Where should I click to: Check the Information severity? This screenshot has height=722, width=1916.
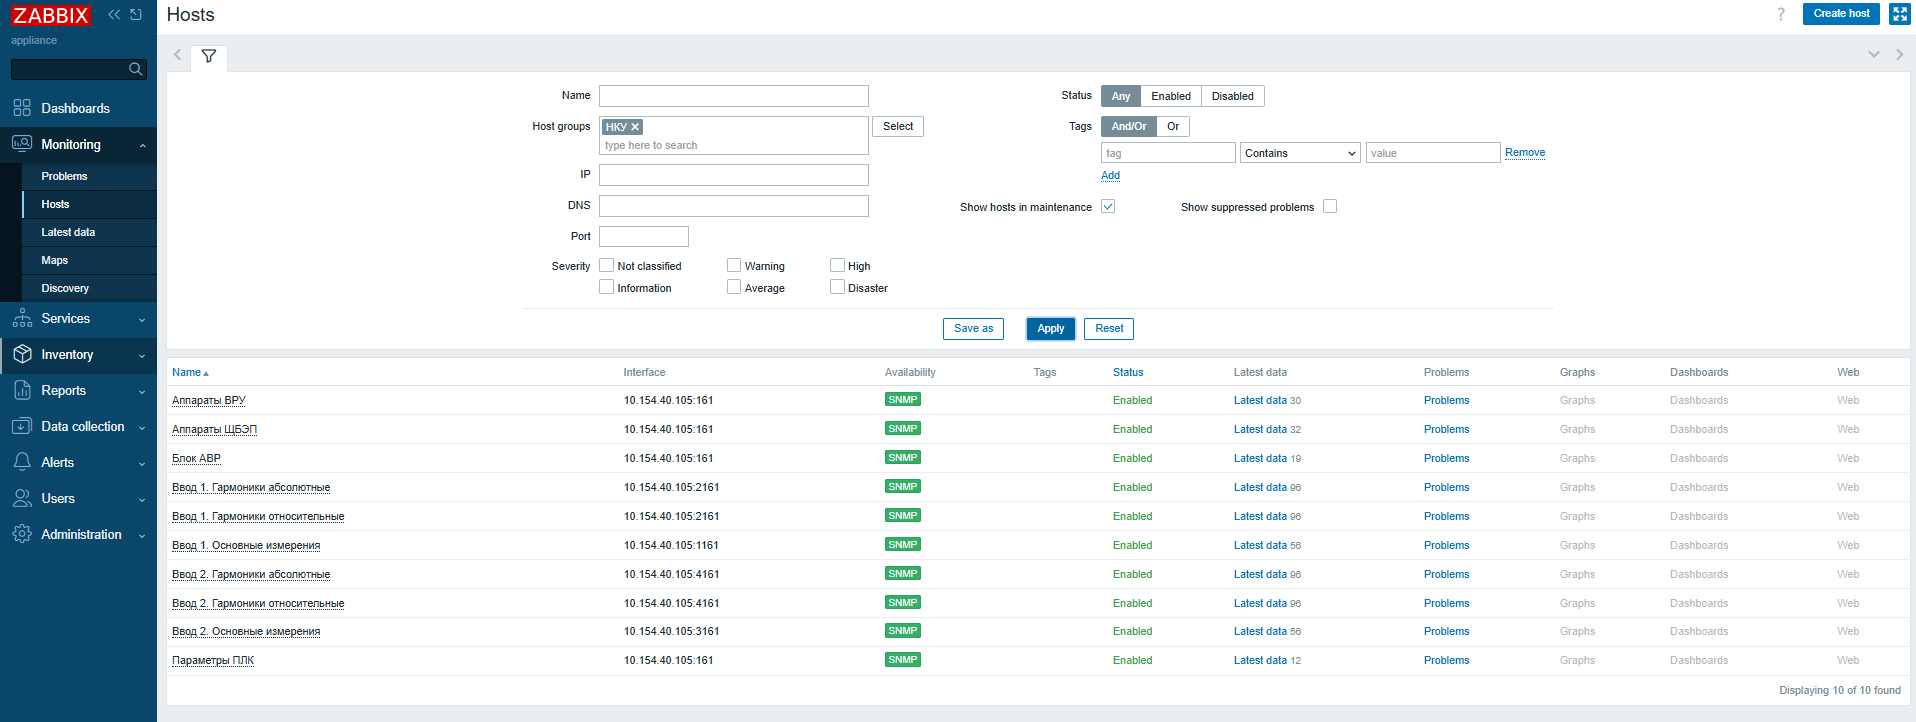point(606,287)
